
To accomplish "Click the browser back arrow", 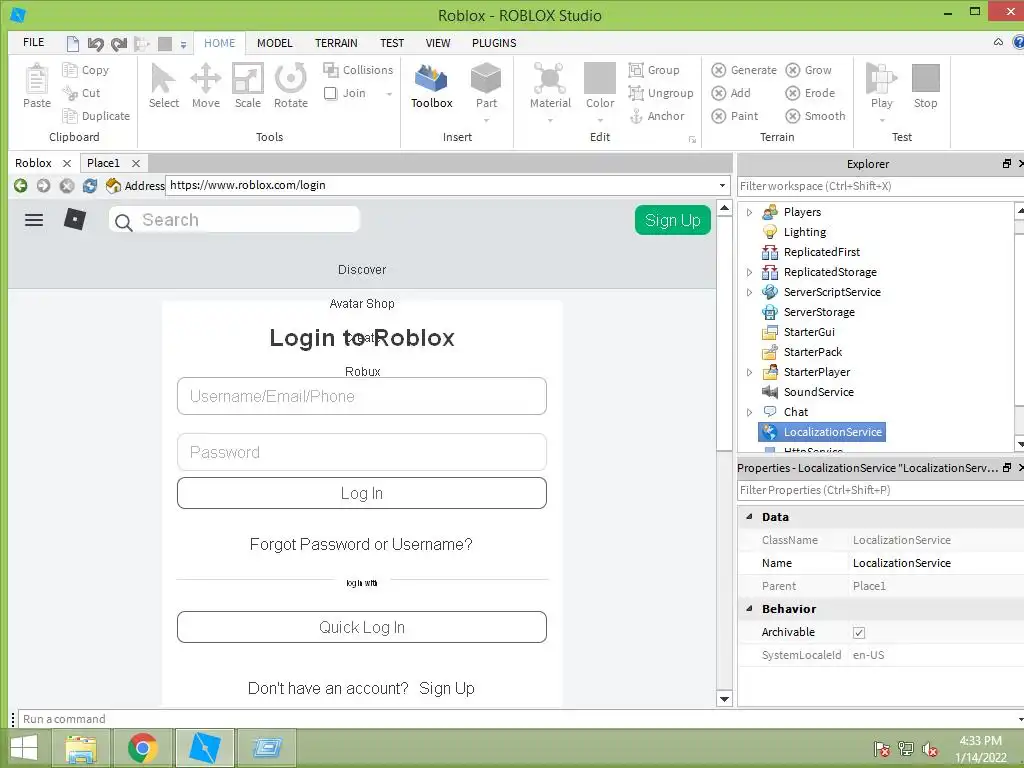I will pos(20,185).
